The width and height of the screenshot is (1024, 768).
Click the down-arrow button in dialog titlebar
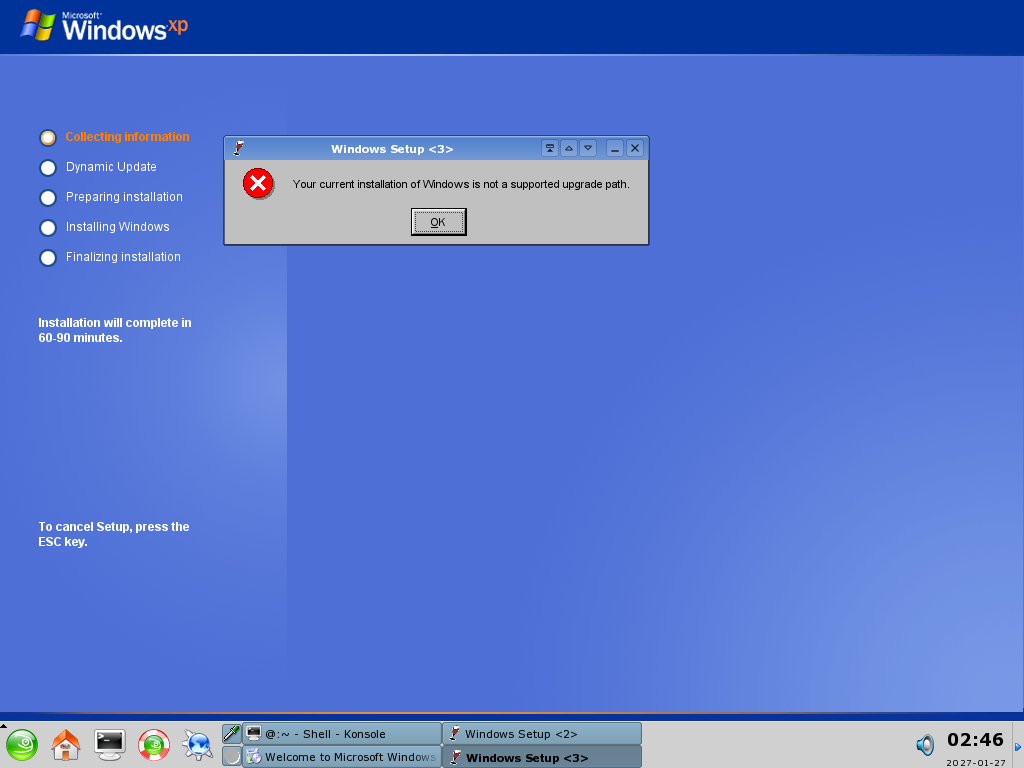point(588,148)
